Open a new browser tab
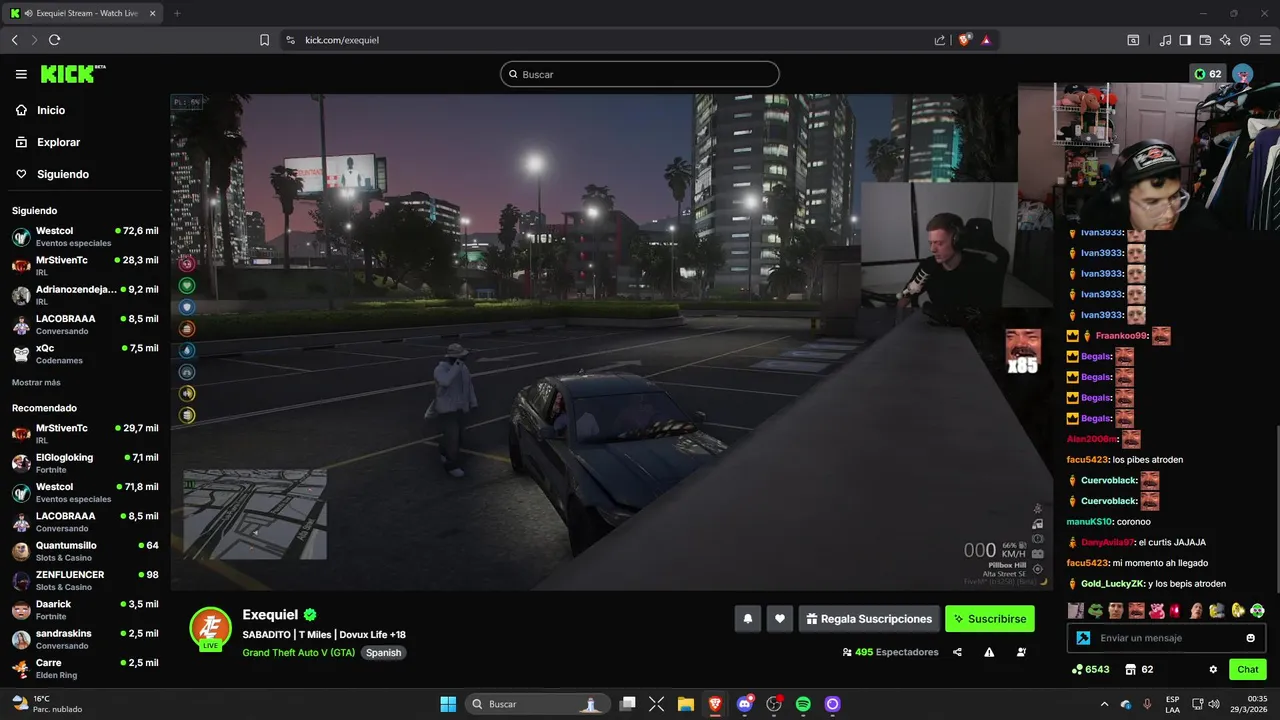The height and width of the screenshot is (720, 1280). tap(177, 13)
